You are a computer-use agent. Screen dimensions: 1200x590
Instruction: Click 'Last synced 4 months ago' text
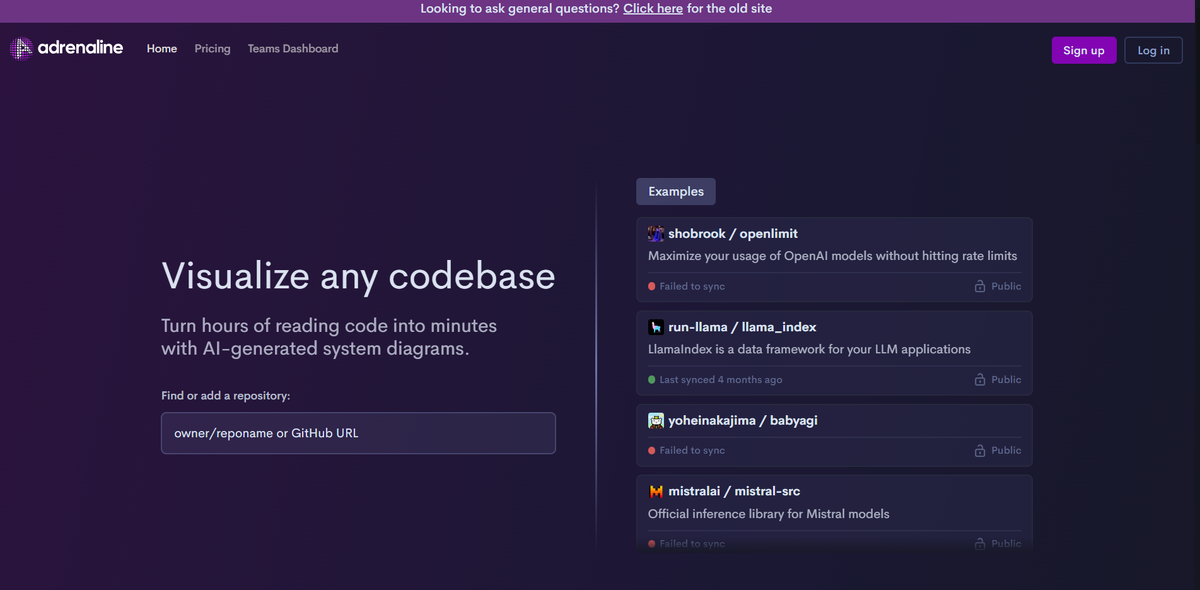721,380
